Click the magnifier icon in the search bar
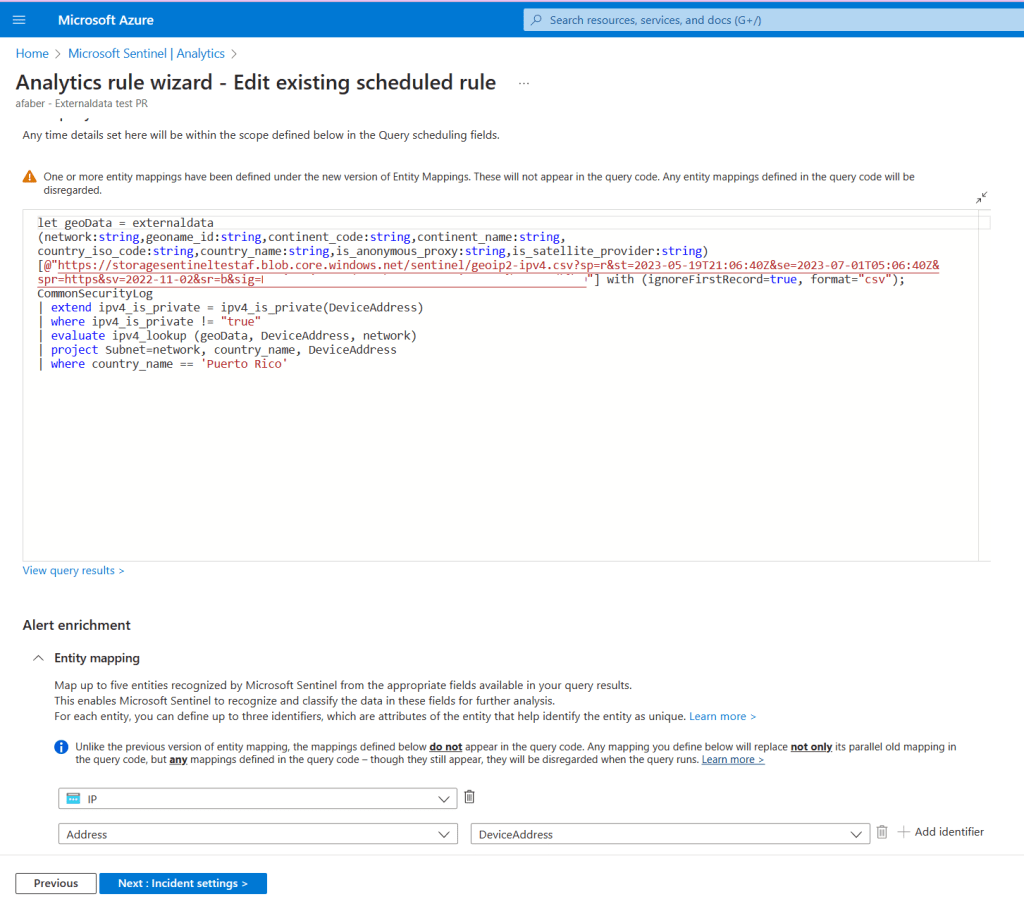This screenshot has width=1024, height=911. point(537,20)
